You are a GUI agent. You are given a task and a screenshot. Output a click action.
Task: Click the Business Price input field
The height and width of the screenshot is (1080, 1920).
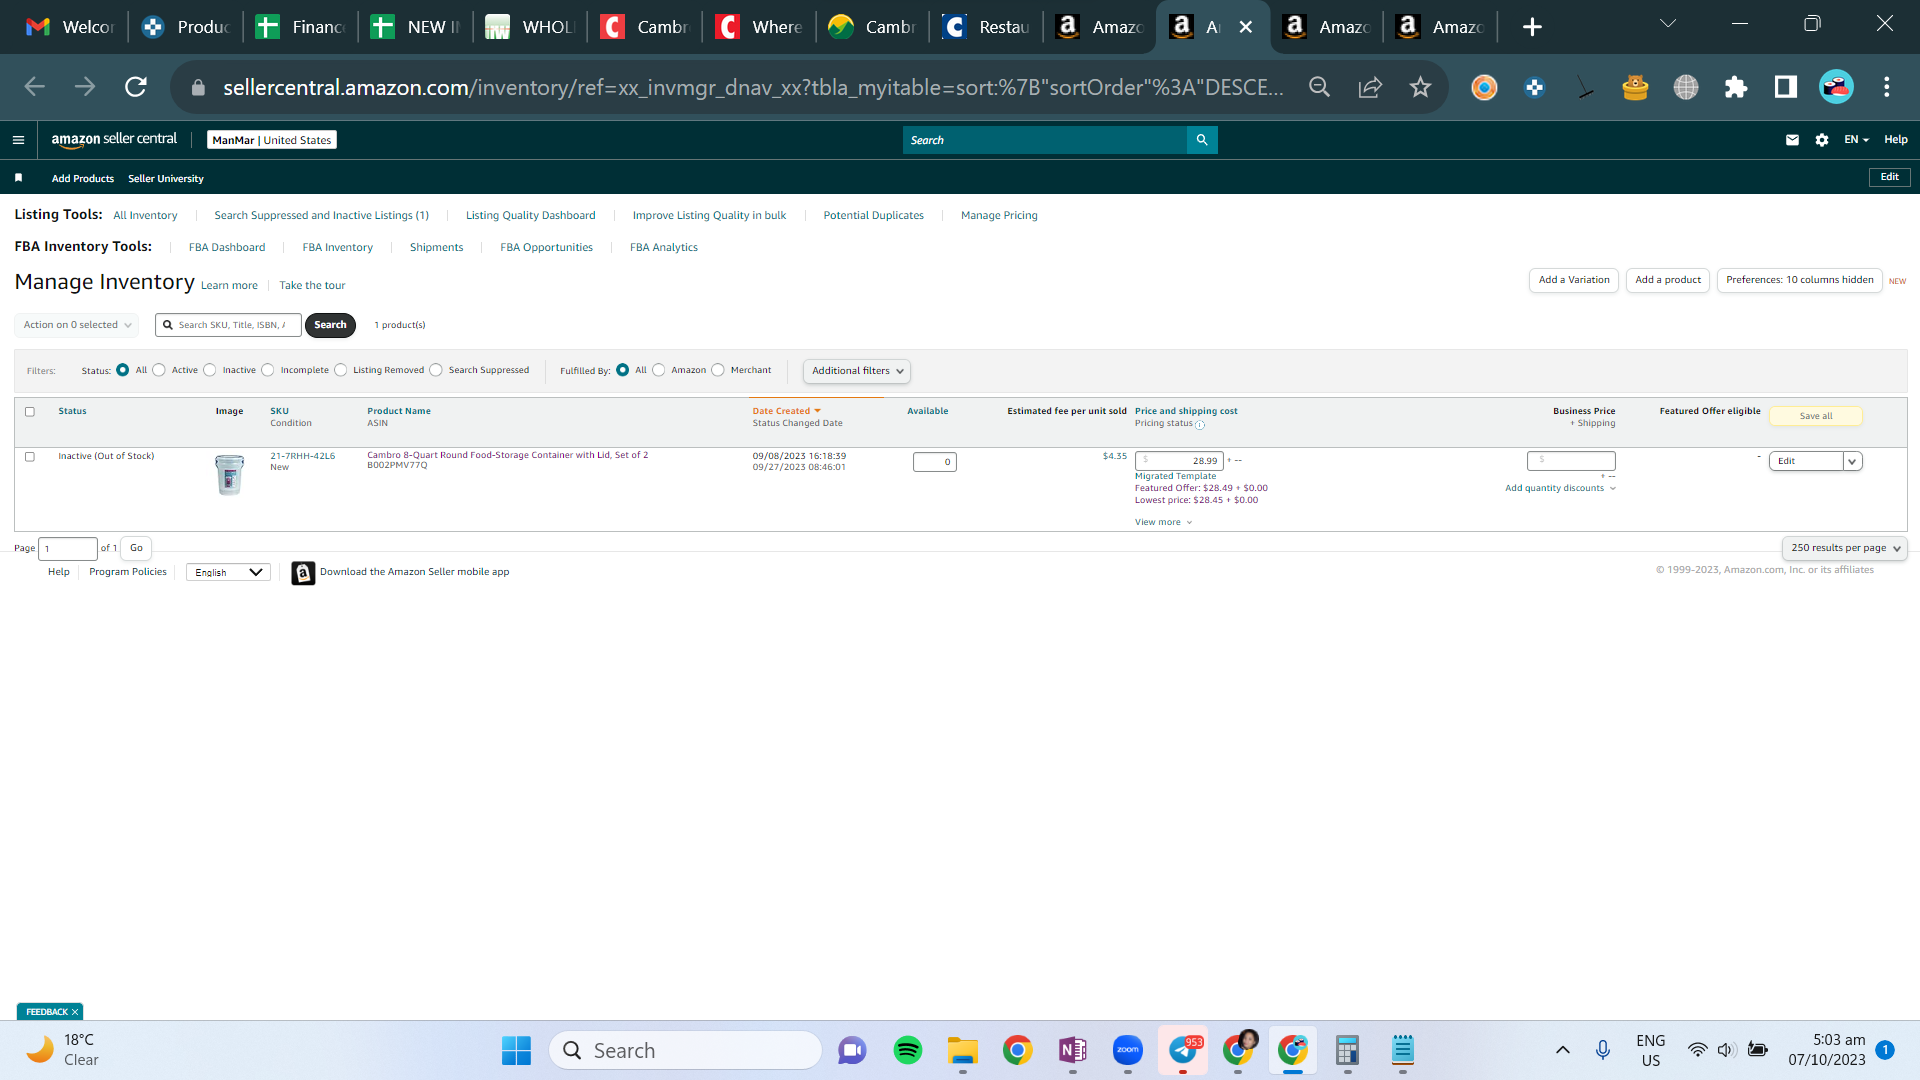1571,461
